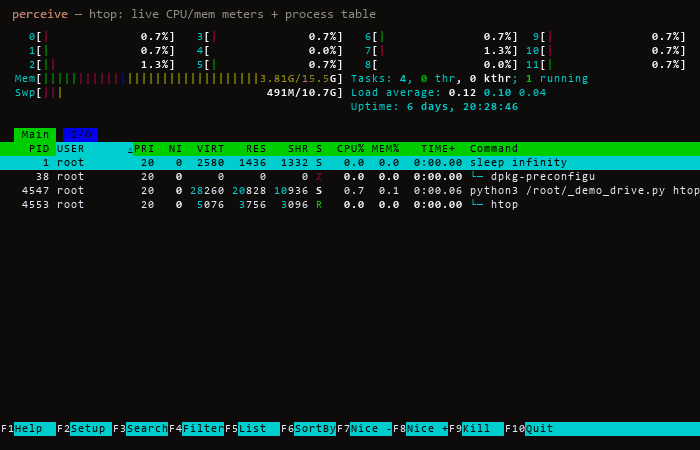
Task: Switch to the Main tab
Action: point(35,134)
